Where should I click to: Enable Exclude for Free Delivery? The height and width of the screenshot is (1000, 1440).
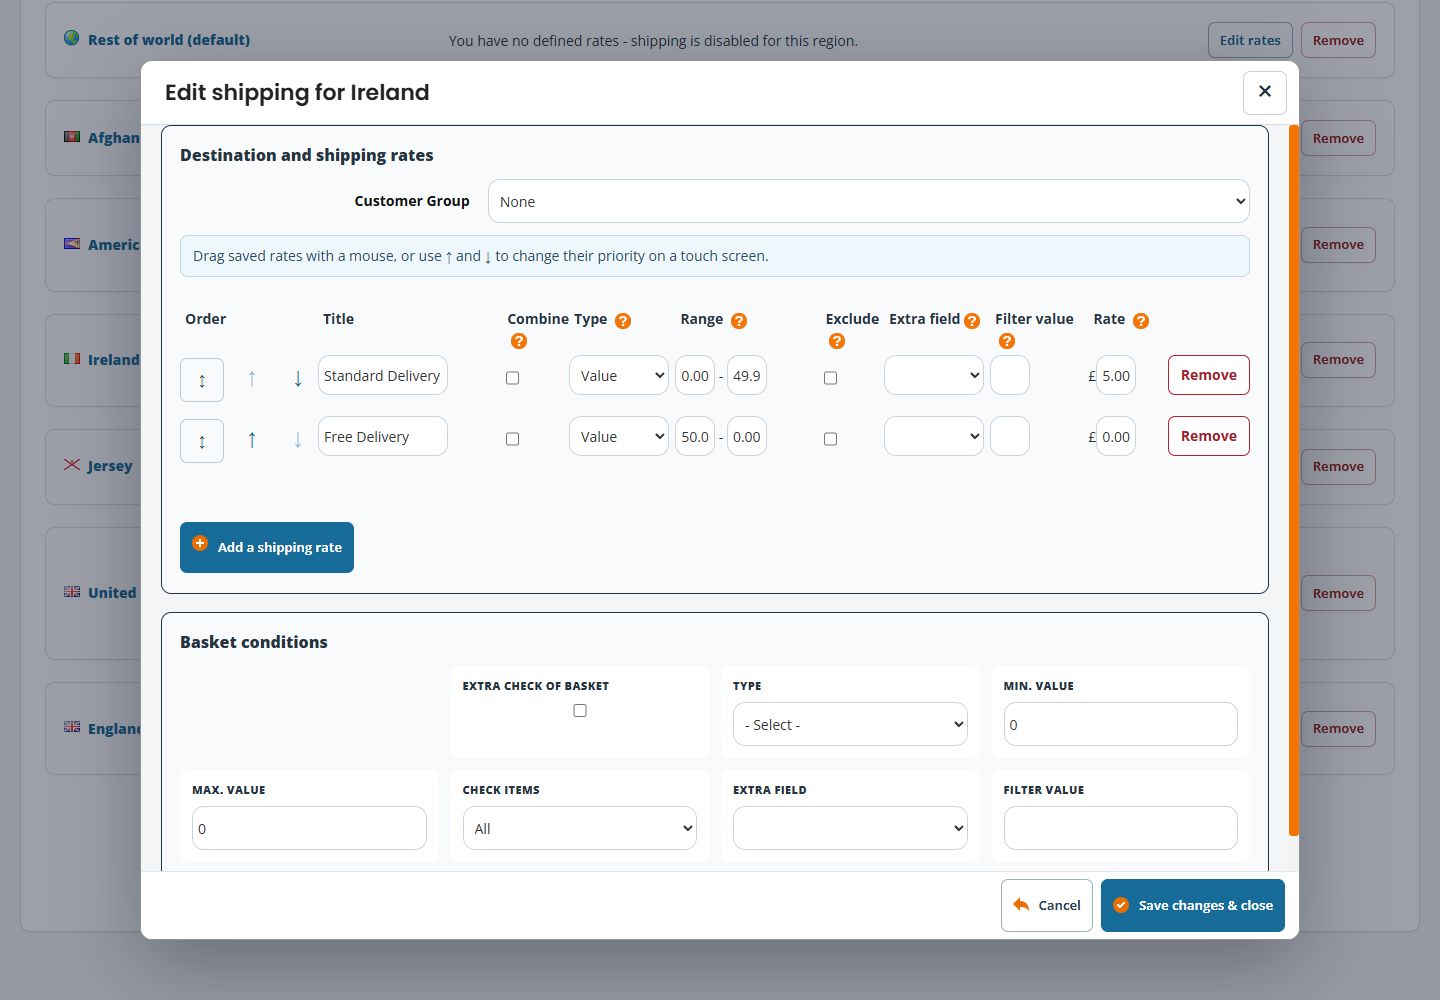830,439
